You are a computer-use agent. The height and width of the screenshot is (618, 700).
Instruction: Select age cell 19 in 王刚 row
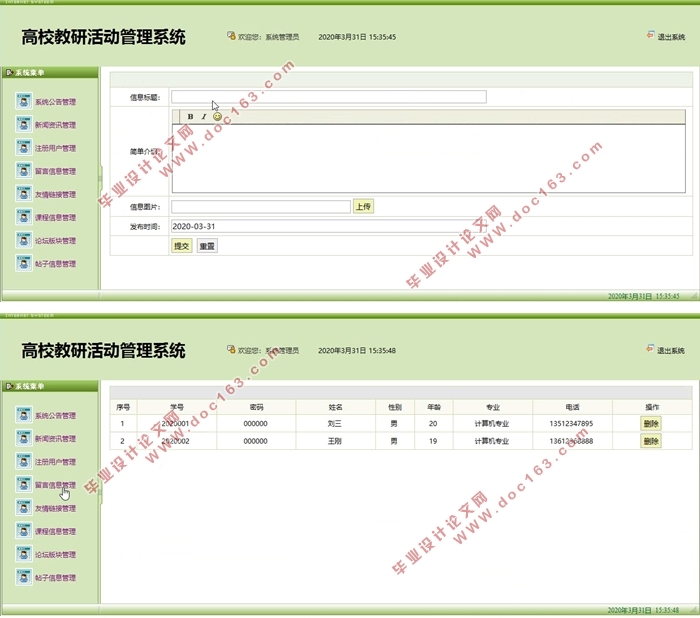click(433, 441)
